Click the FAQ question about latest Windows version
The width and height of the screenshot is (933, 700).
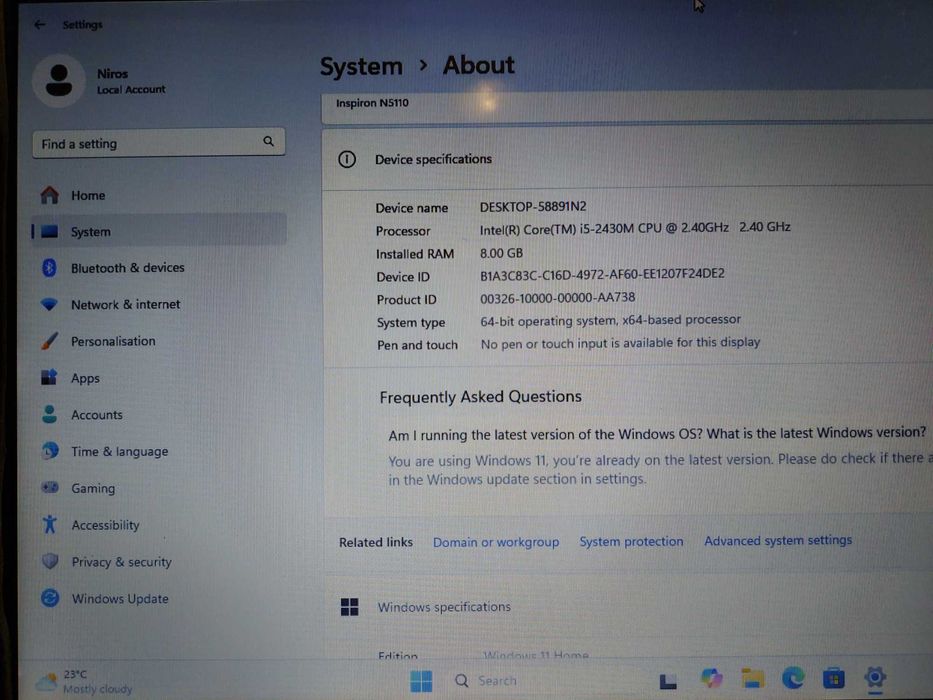(x=657, y=433)
